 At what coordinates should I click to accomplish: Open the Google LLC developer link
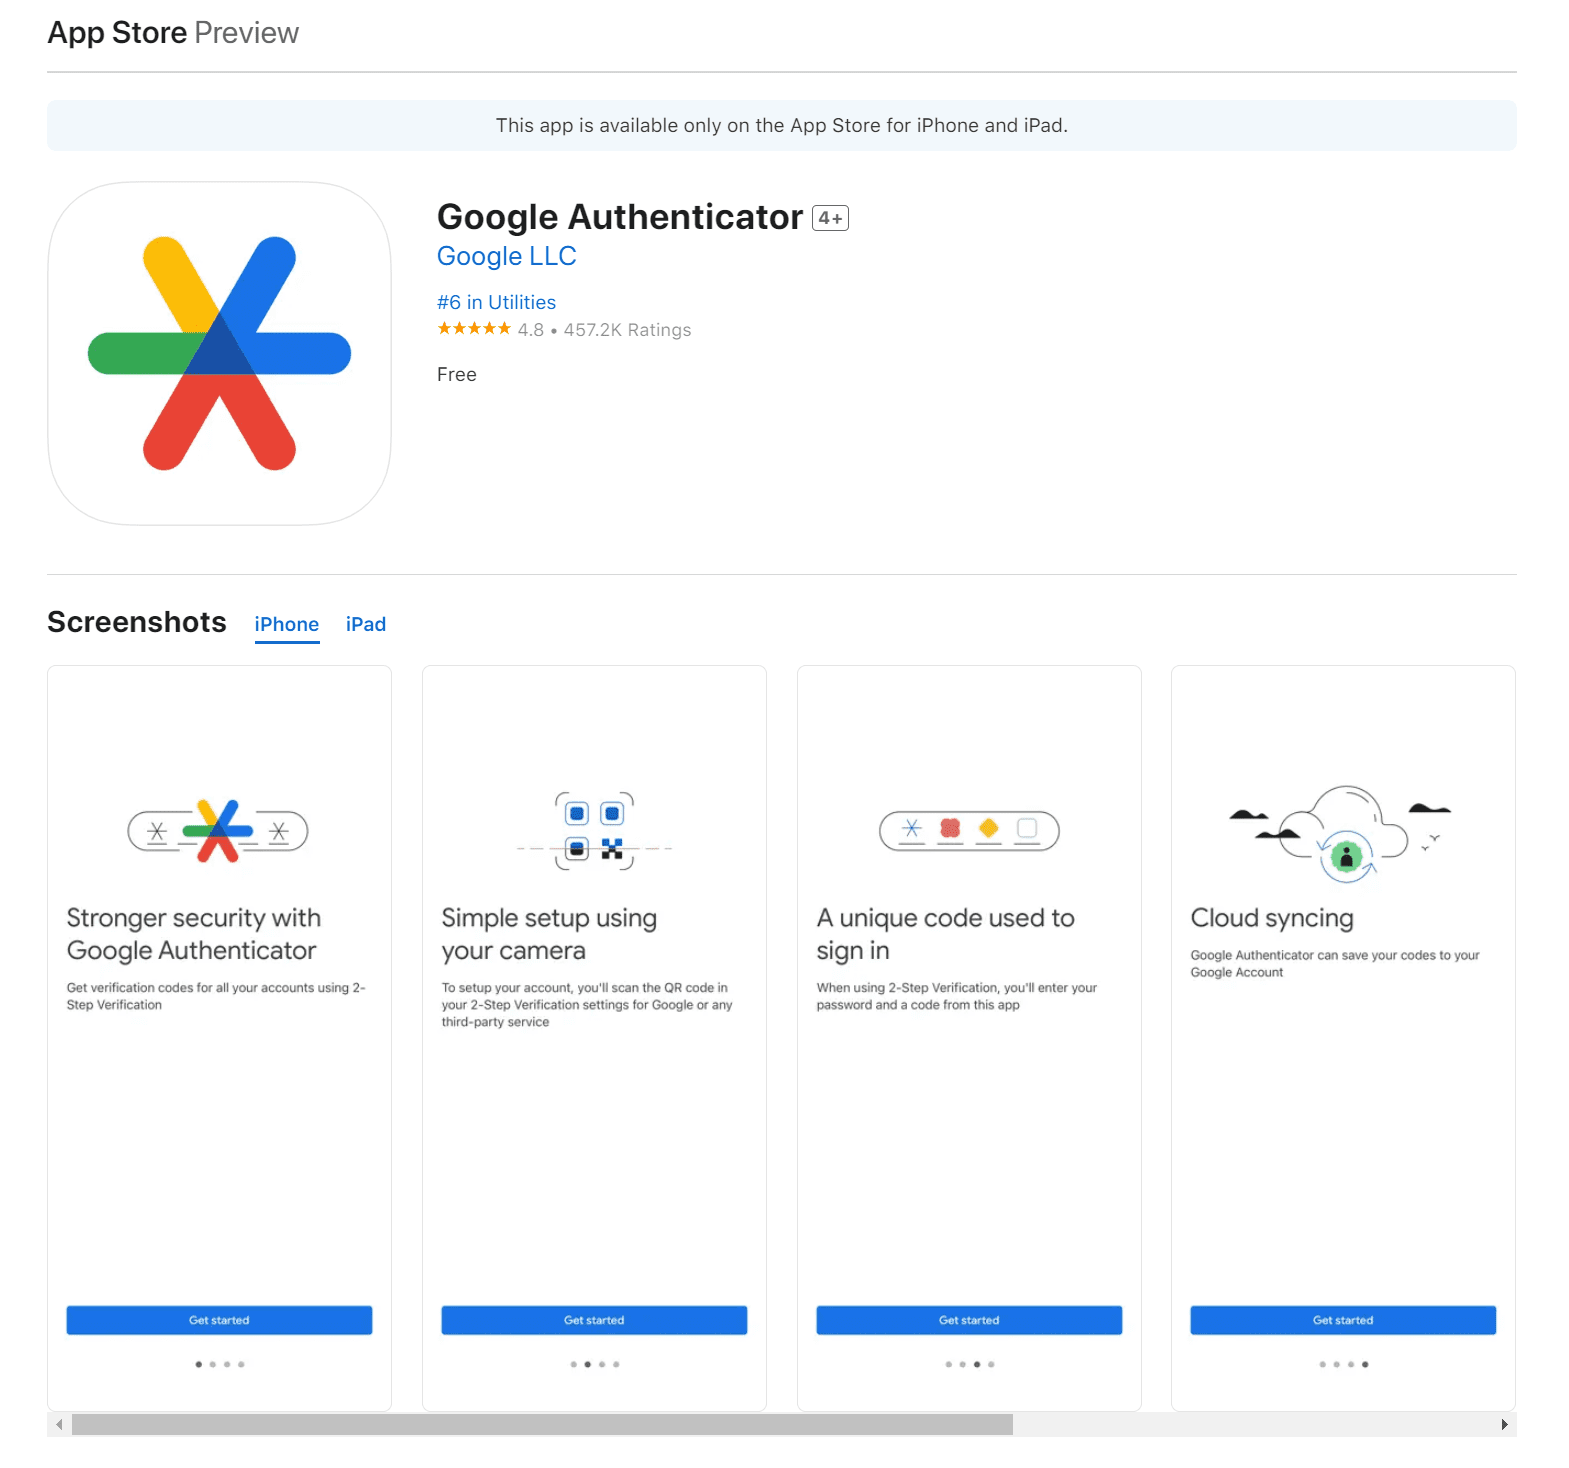click(x=506, y=256)
